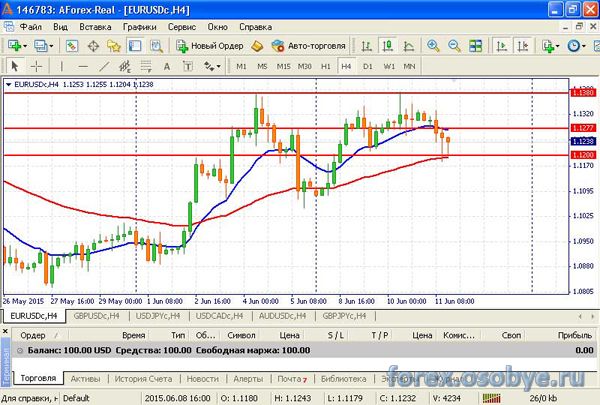
Task: Zoom out on the chart
Action: coord(454,46)
